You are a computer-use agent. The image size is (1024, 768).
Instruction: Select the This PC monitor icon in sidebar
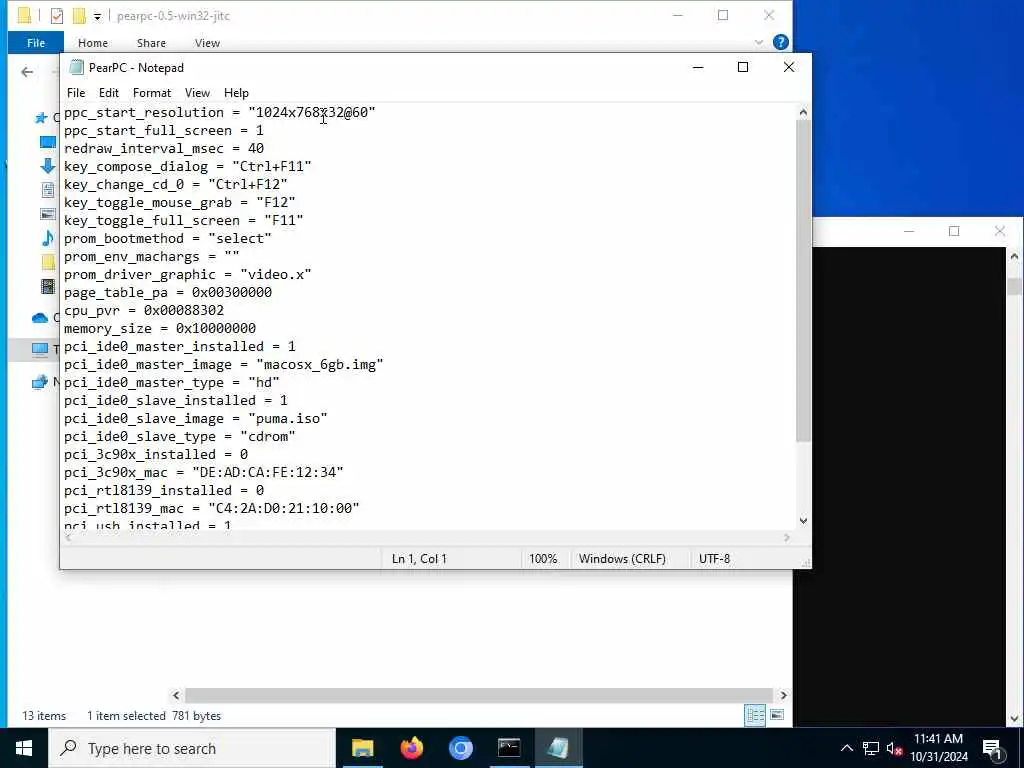click(x=40, y=349)
